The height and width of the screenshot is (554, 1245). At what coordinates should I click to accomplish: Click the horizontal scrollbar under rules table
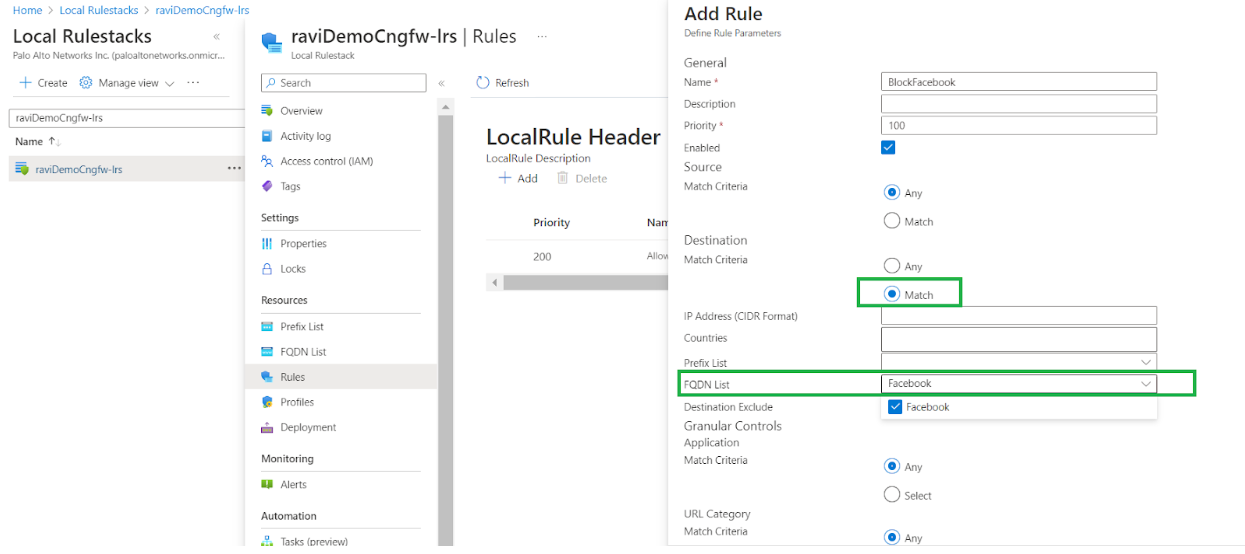point(580,283)
